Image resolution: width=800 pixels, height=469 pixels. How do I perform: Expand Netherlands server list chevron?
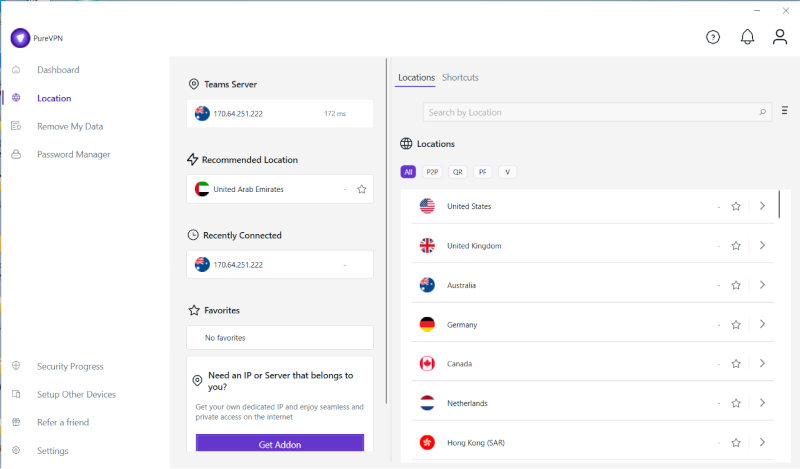click(762, 403)
